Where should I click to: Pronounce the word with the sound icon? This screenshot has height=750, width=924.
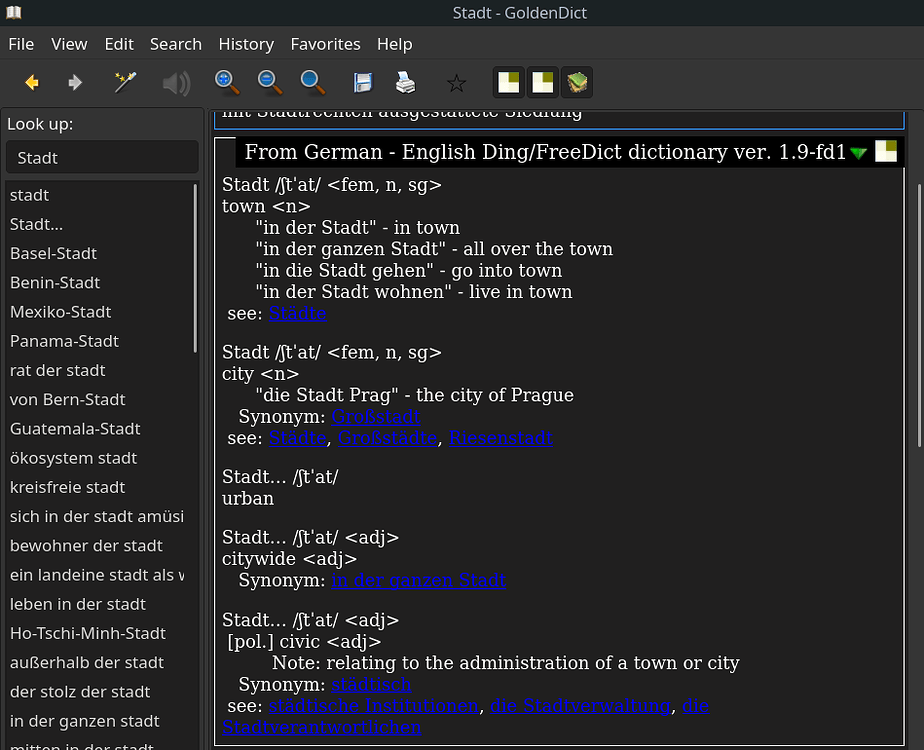176,83
